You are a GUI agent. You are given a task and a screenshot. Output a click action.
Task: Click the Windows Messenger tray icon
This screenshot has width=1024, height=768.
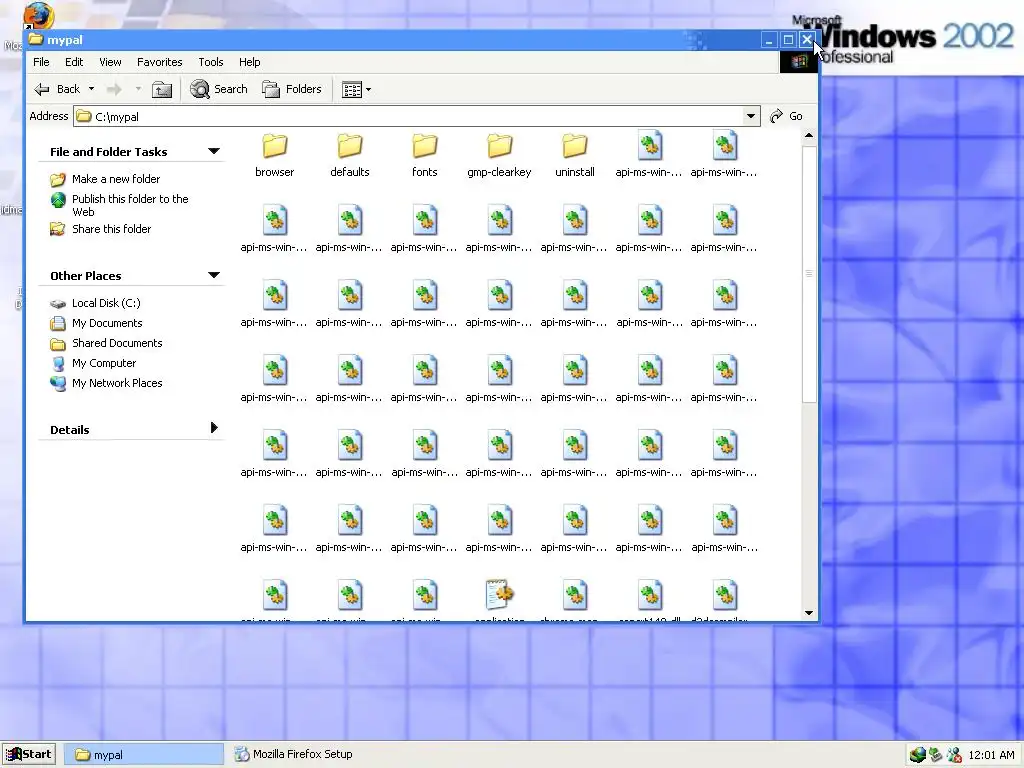(x=954, y=755)
